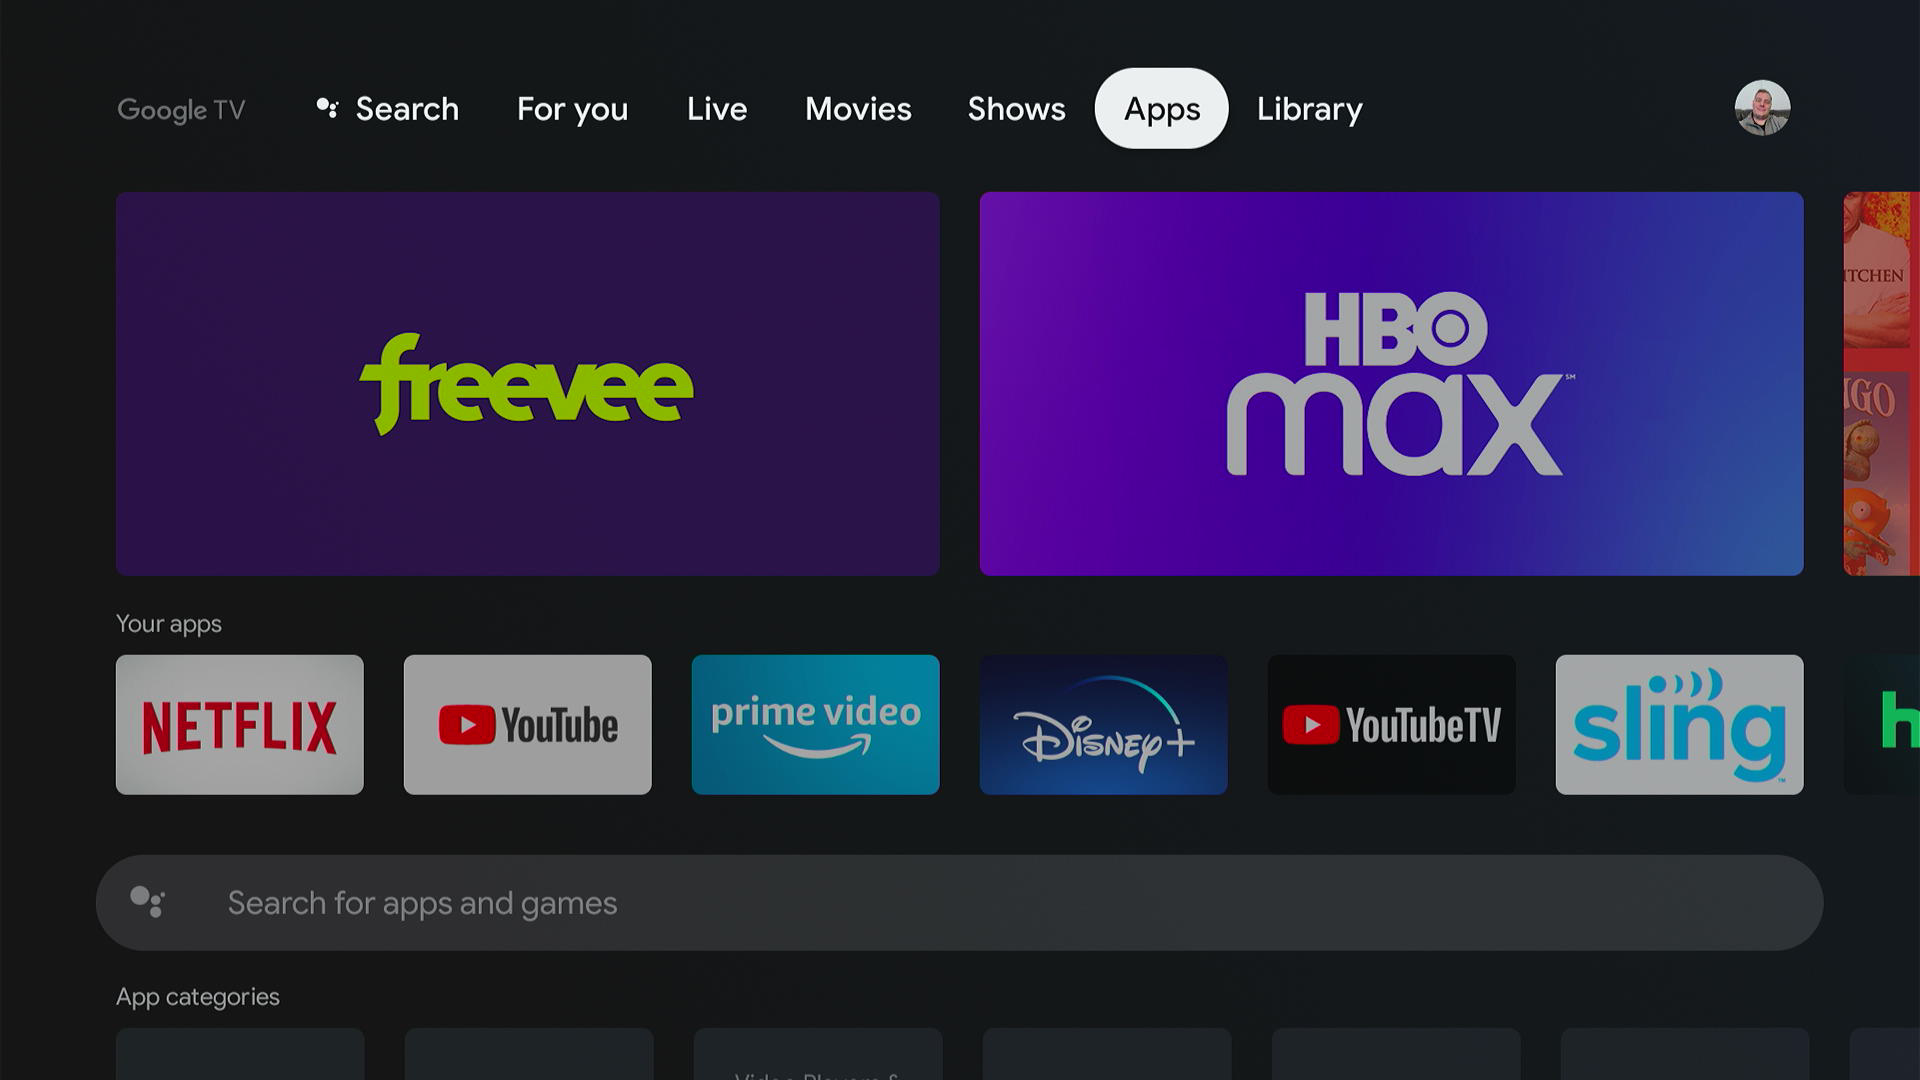Click the Shows navigation item
The height and width of the screenshot is (1080, 1920).
click(1015, 108)
